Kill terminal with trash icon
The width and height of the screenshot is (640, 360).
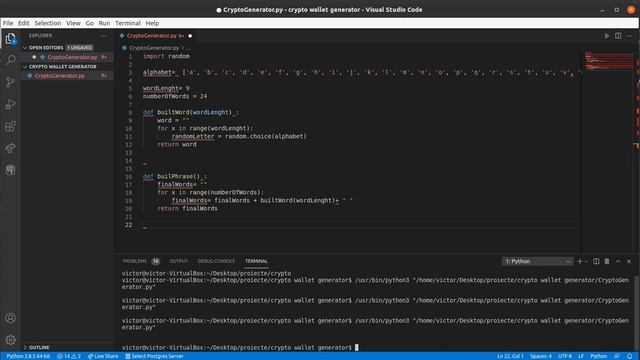[x=607, y=261]
